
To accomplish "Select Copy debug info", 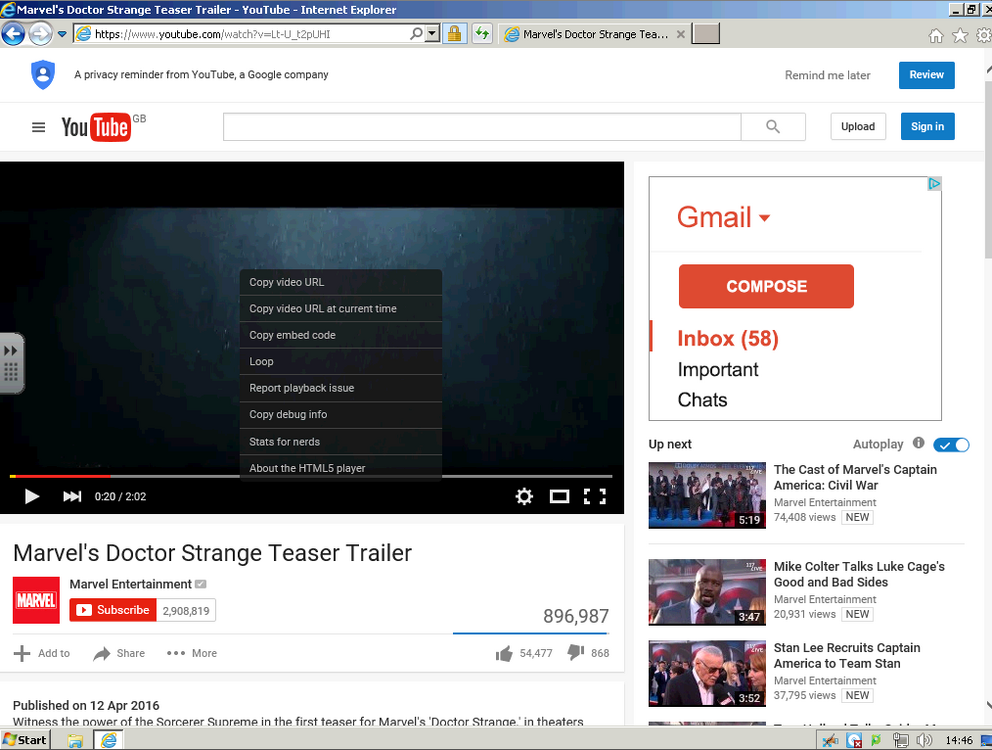I will [340, 415].
